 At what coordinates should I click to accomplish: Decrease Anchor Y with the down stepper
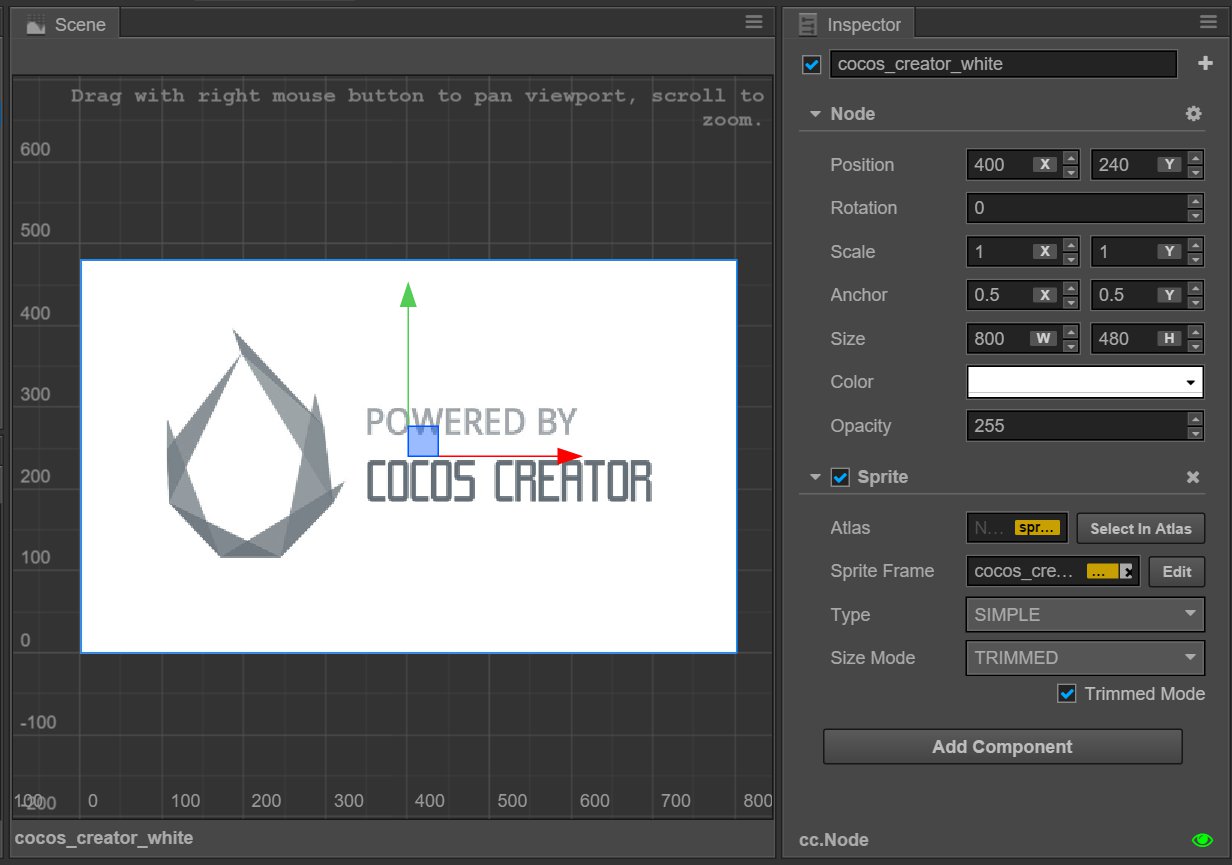tap(1195, 303)
